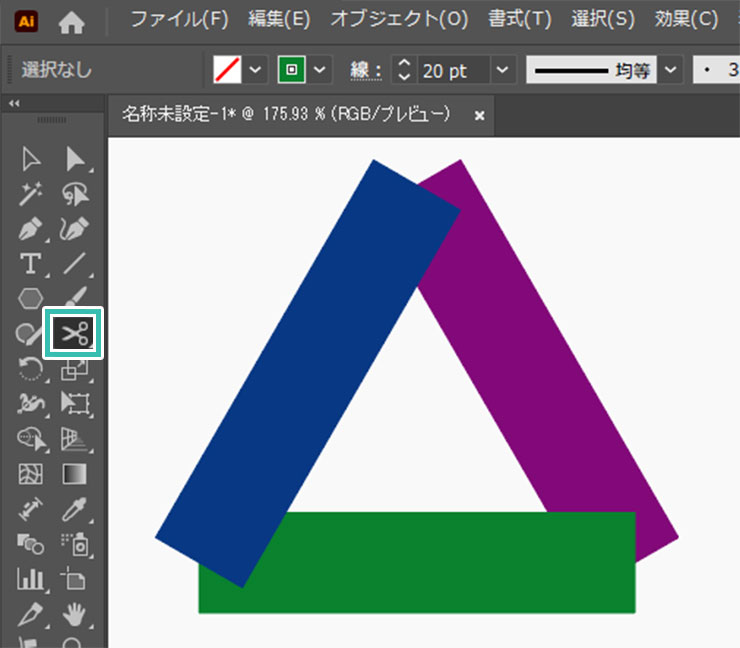Click the green stroke color swatch
The image size is (740, 648).
[x=293, y=70]
